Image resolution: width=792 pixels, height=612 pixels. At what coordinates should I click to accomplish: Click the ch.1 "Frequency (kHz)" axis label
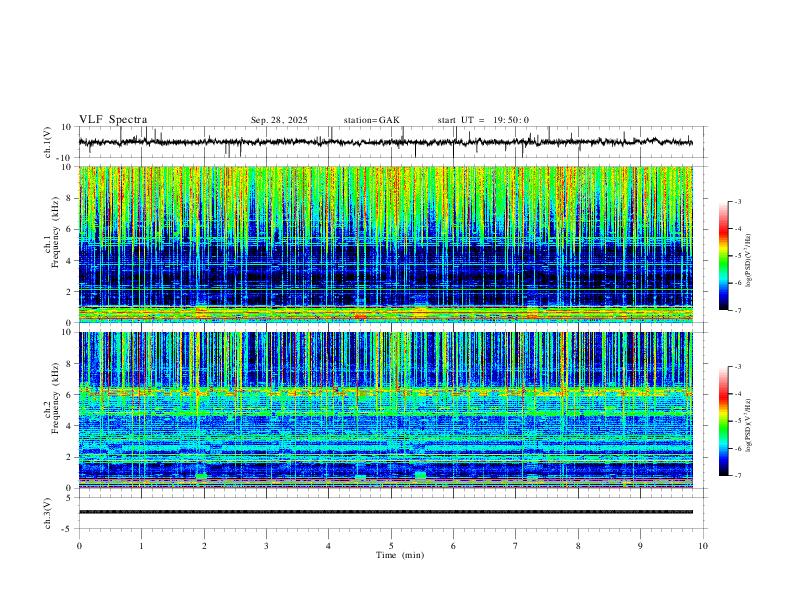click(56, 232)
